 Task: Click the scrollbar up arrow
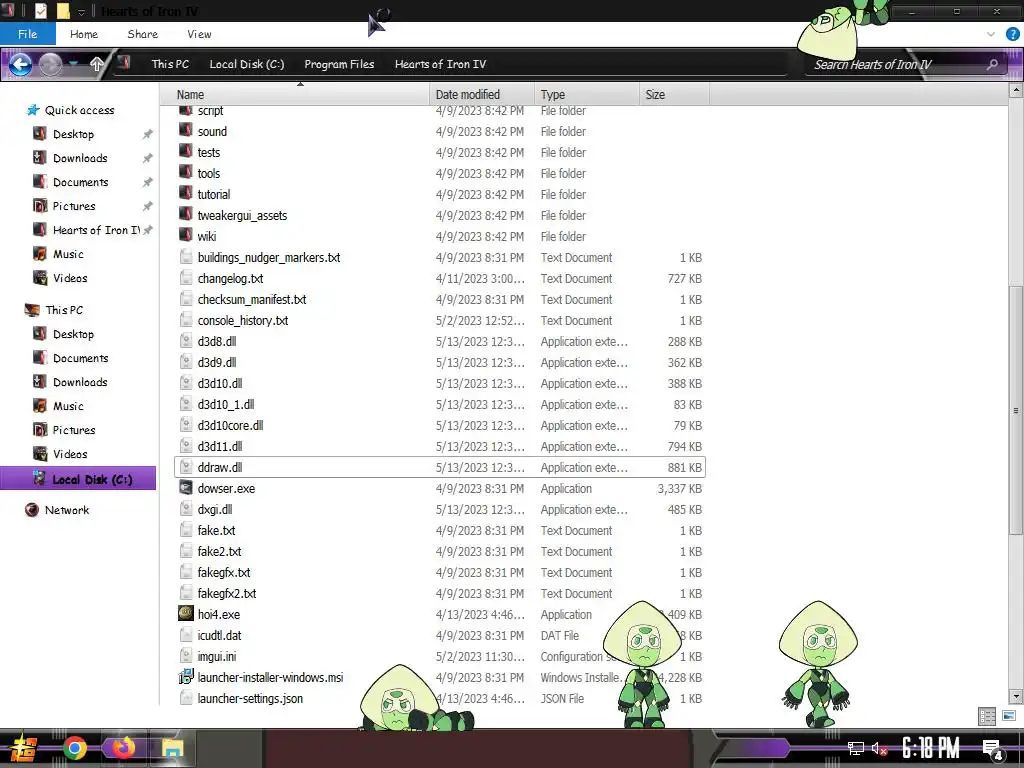(x=1016, y=90)
